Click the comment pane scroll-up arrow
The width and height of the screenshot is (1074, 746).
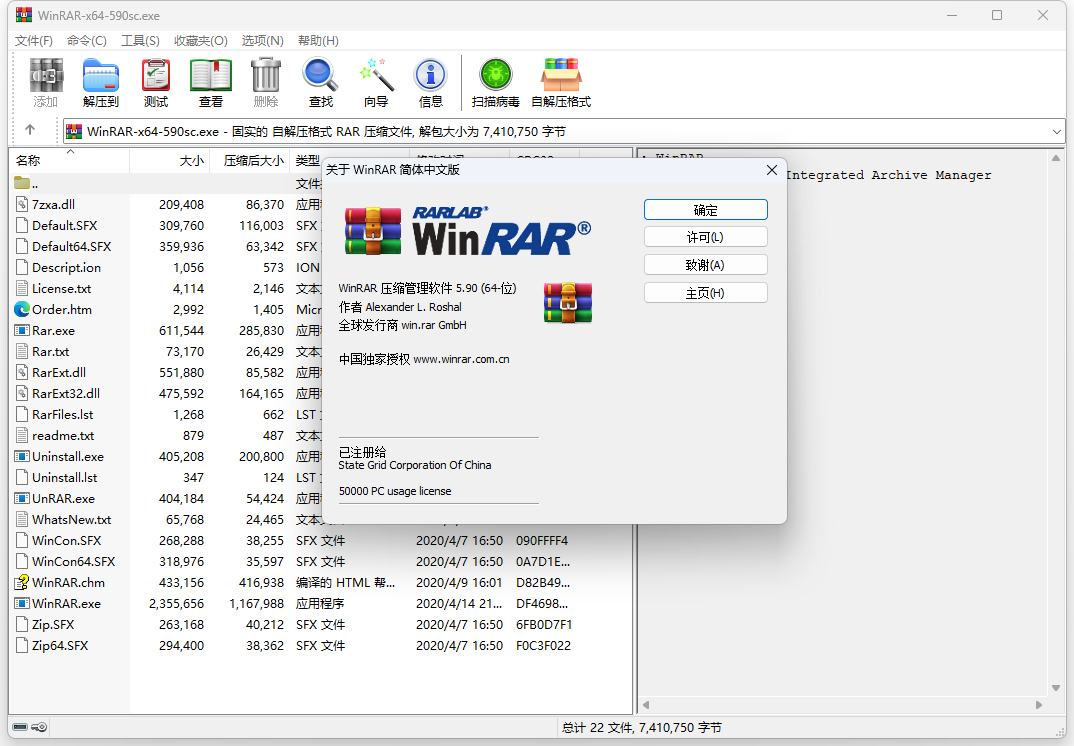(x=1056, y=158)
